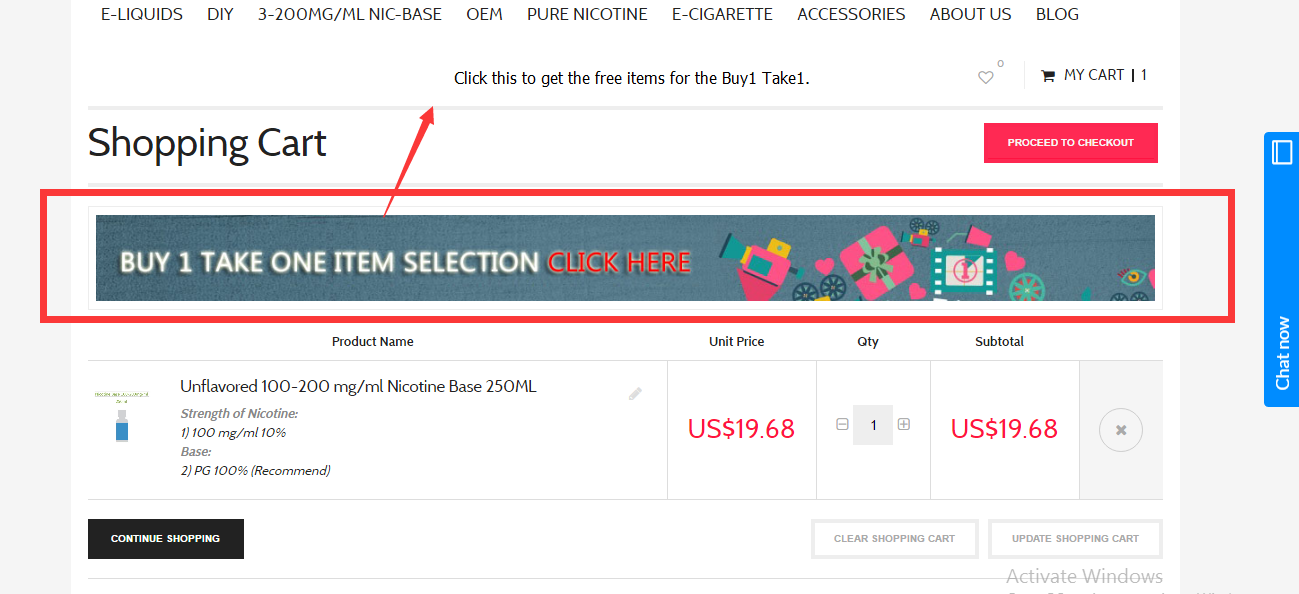Increase quantity with the plus icon
The width and height of the screenshot is (1299, 594).
pos(904,425)
